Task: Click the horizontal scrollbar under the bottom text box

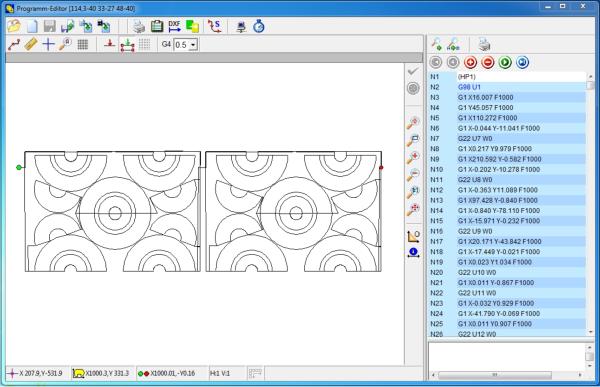Action: [494, 375]
